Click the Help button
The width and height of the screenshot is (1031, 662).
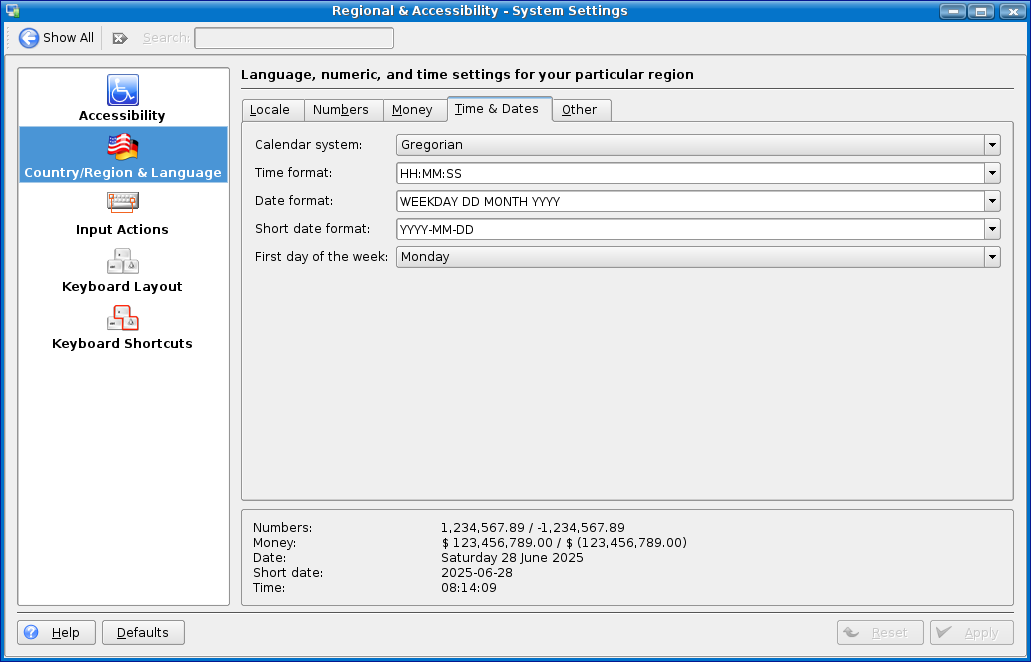[x=57, y=633]
